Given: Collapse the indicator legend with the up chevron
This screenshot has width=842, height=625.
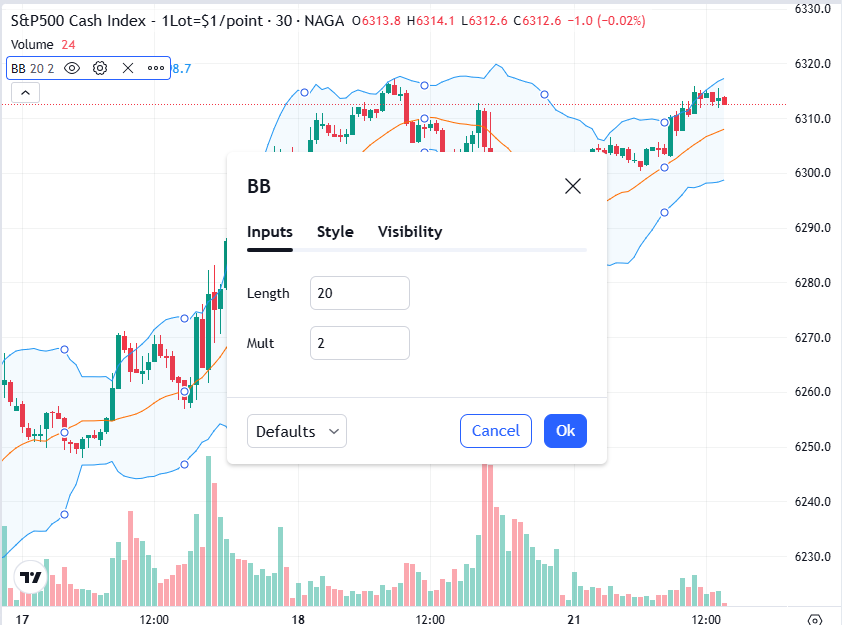Looking at the screenshot, I should click(24, 91).
